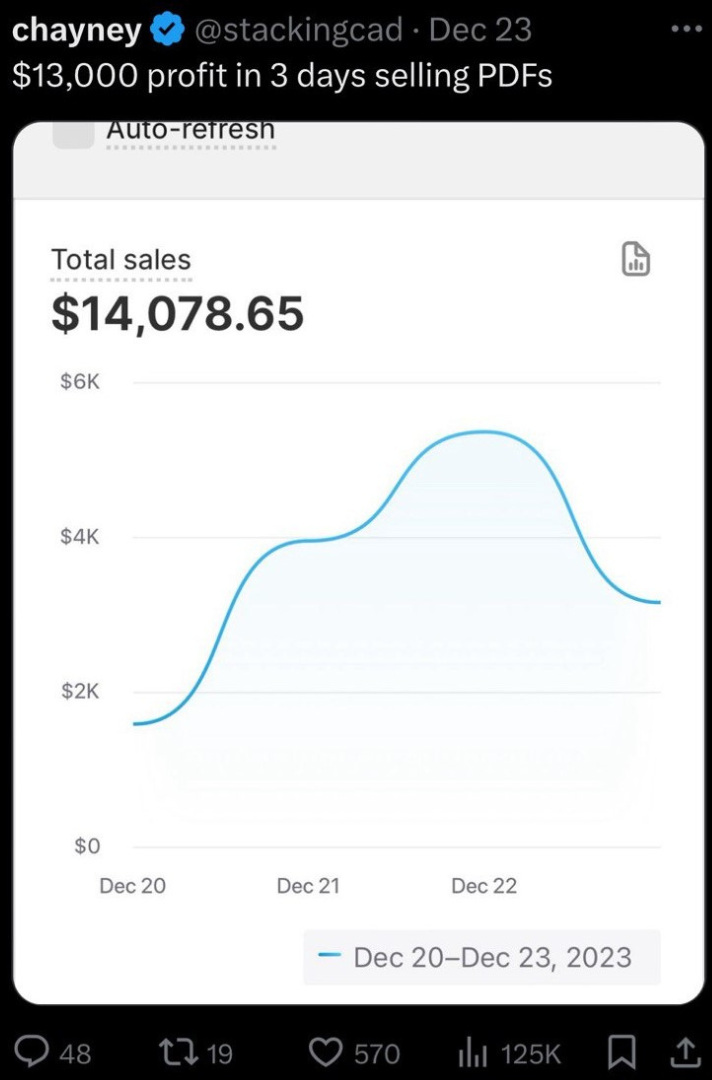The image size is (712, 1080).
Task: Like the tweet with the heart icon
Action: click(326, 1052)
